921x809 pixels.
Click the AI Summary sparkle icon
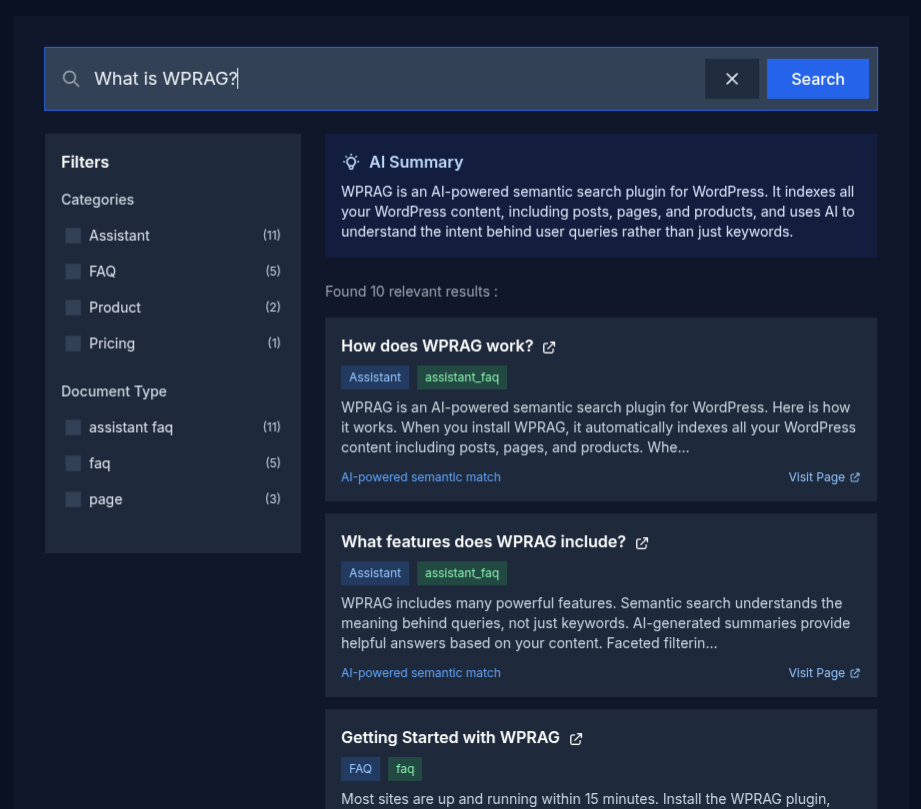coord(350,162)
